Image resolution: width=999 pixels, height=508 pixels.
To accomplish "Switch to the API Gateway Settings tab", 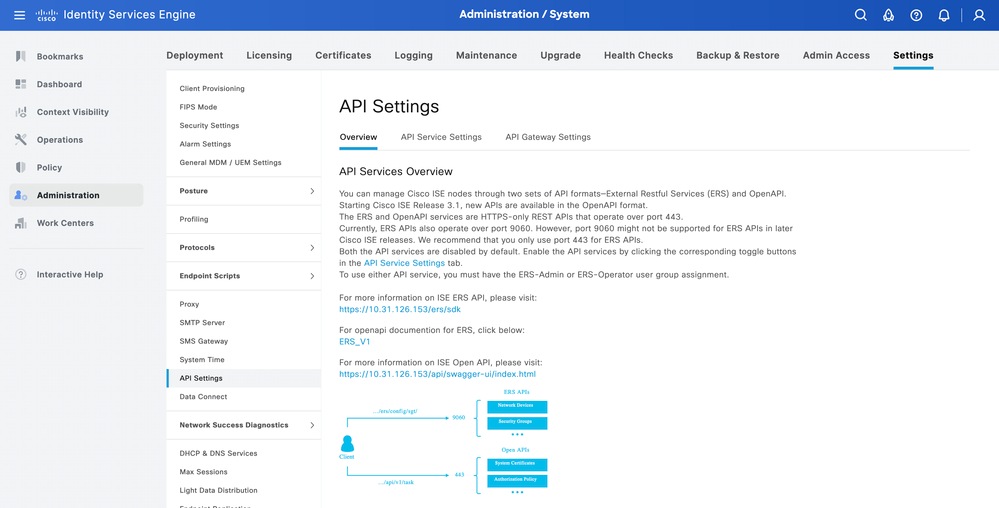I will pyautogui.click(x=547, y=137).
